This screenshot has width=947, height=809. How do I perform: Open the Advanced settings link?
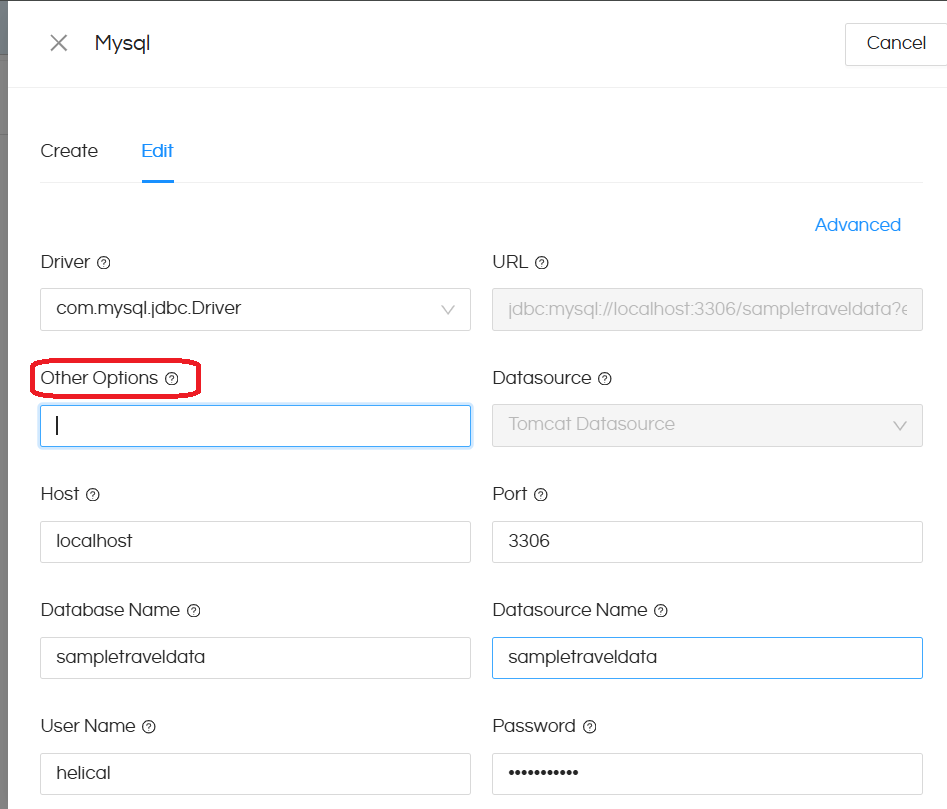(x=858, y=225)
